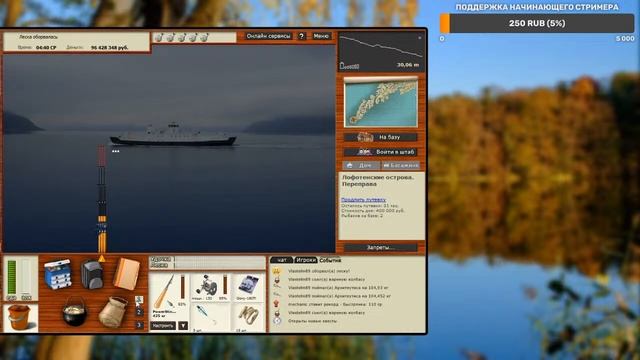Click the 'Леска оборвалась' status message

[x=38, y=37]
